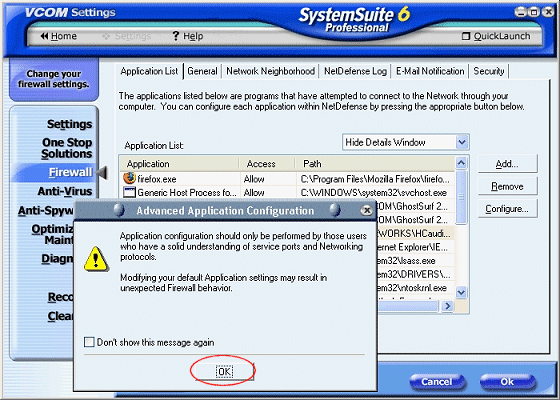The image size is (560, 400).
Task: Click the blue Ok button
Action: coord(507,382)
